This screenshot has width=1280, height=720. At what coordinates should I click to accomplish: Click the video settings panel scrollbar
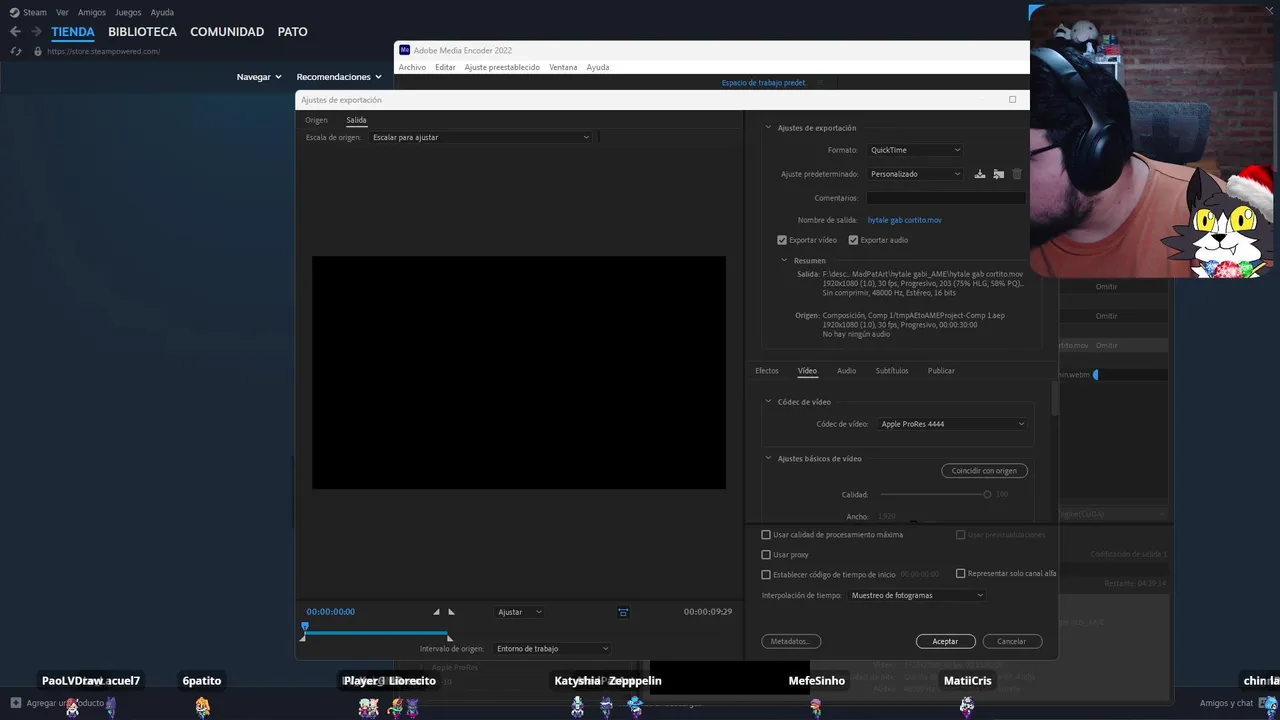(1054, 398)
